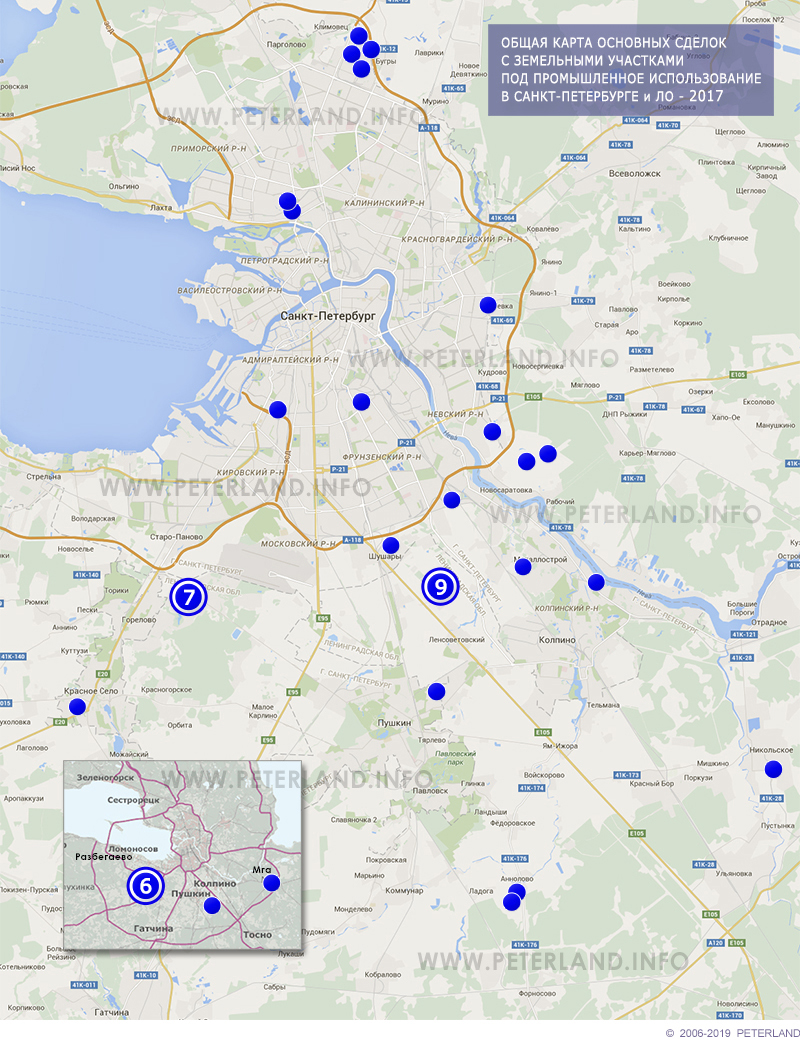Click the Красный Бор label
This screenshot has height=1040, width=800.
tap(651, 783)
